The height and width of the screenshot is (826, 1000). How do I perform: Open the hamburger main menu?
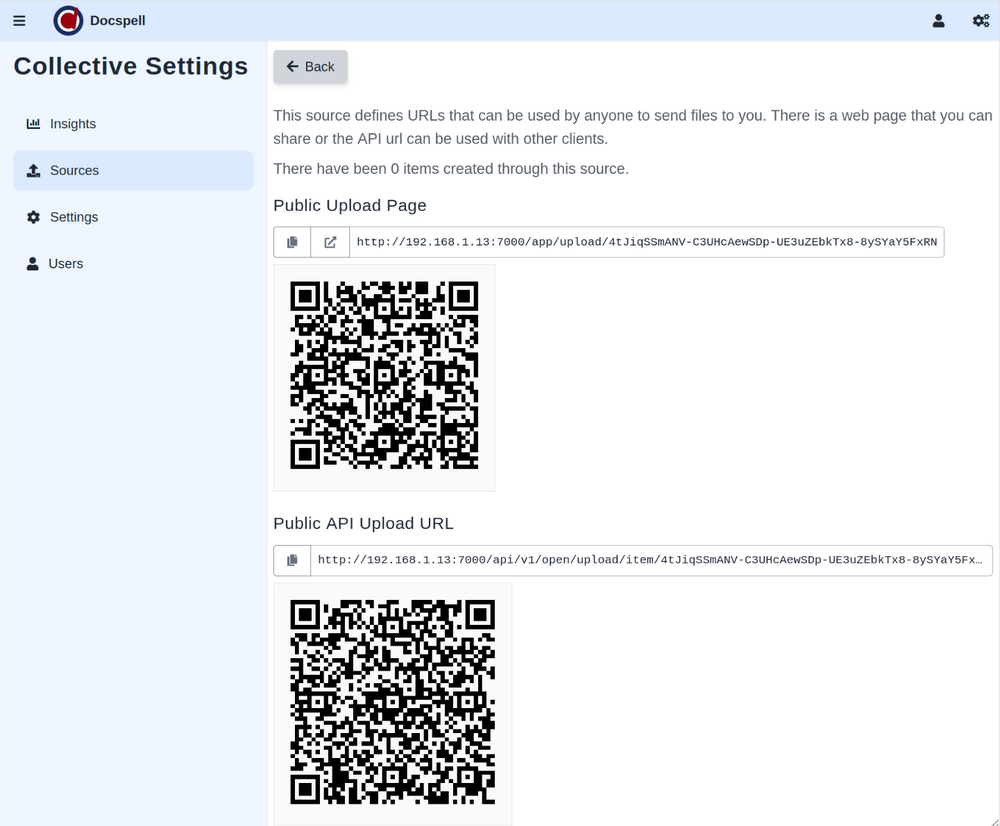tap(19, 20)
